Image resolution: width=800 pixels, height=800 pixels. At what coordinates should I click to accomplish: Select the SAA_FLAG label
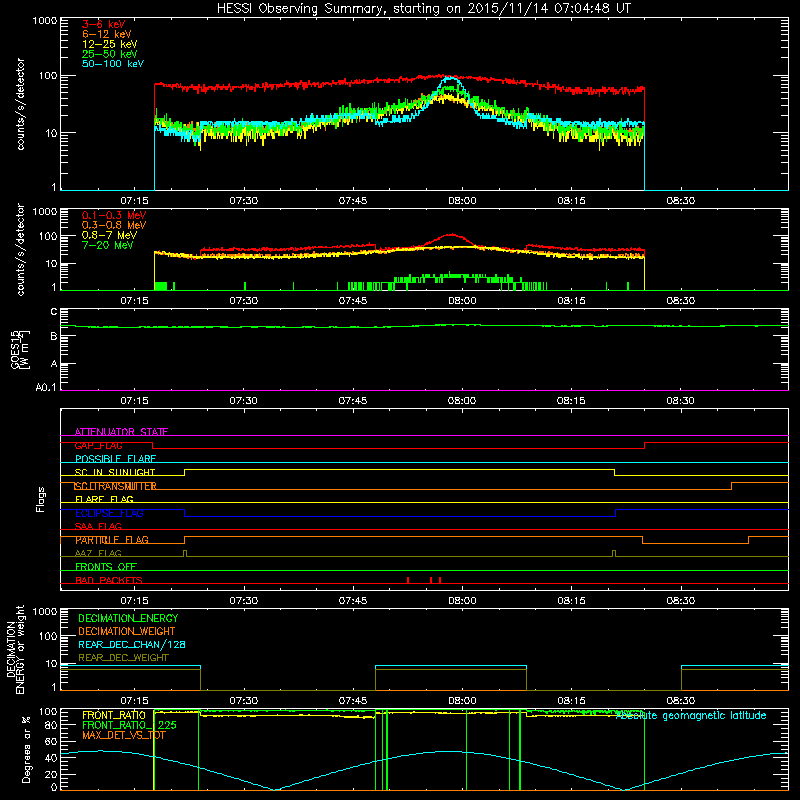(98, 526)
